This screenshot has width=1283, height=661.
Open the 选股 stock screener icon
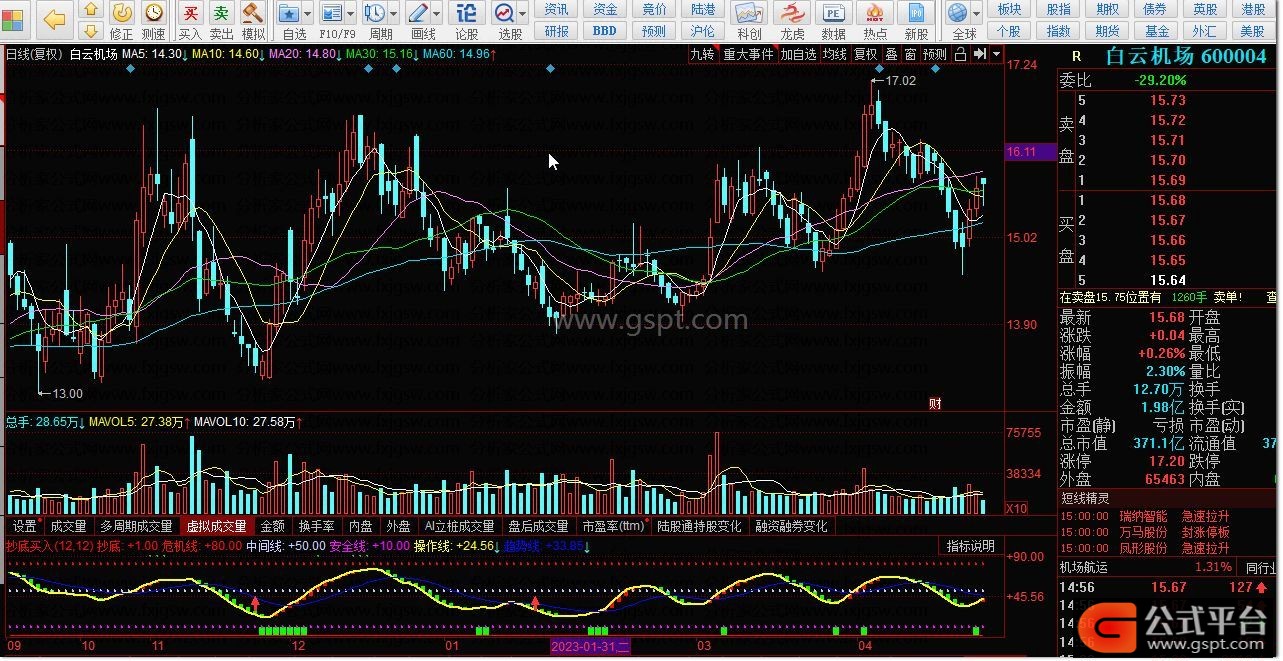click(x=509, y=20)
